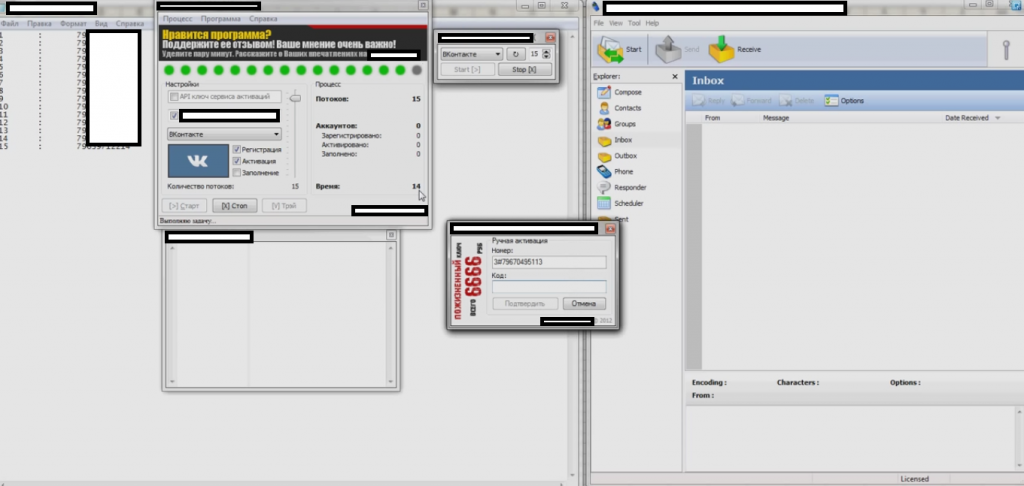The image size is (1024, 486).
Task: Click the Licensed status bar entry
Action: [914, 479]
